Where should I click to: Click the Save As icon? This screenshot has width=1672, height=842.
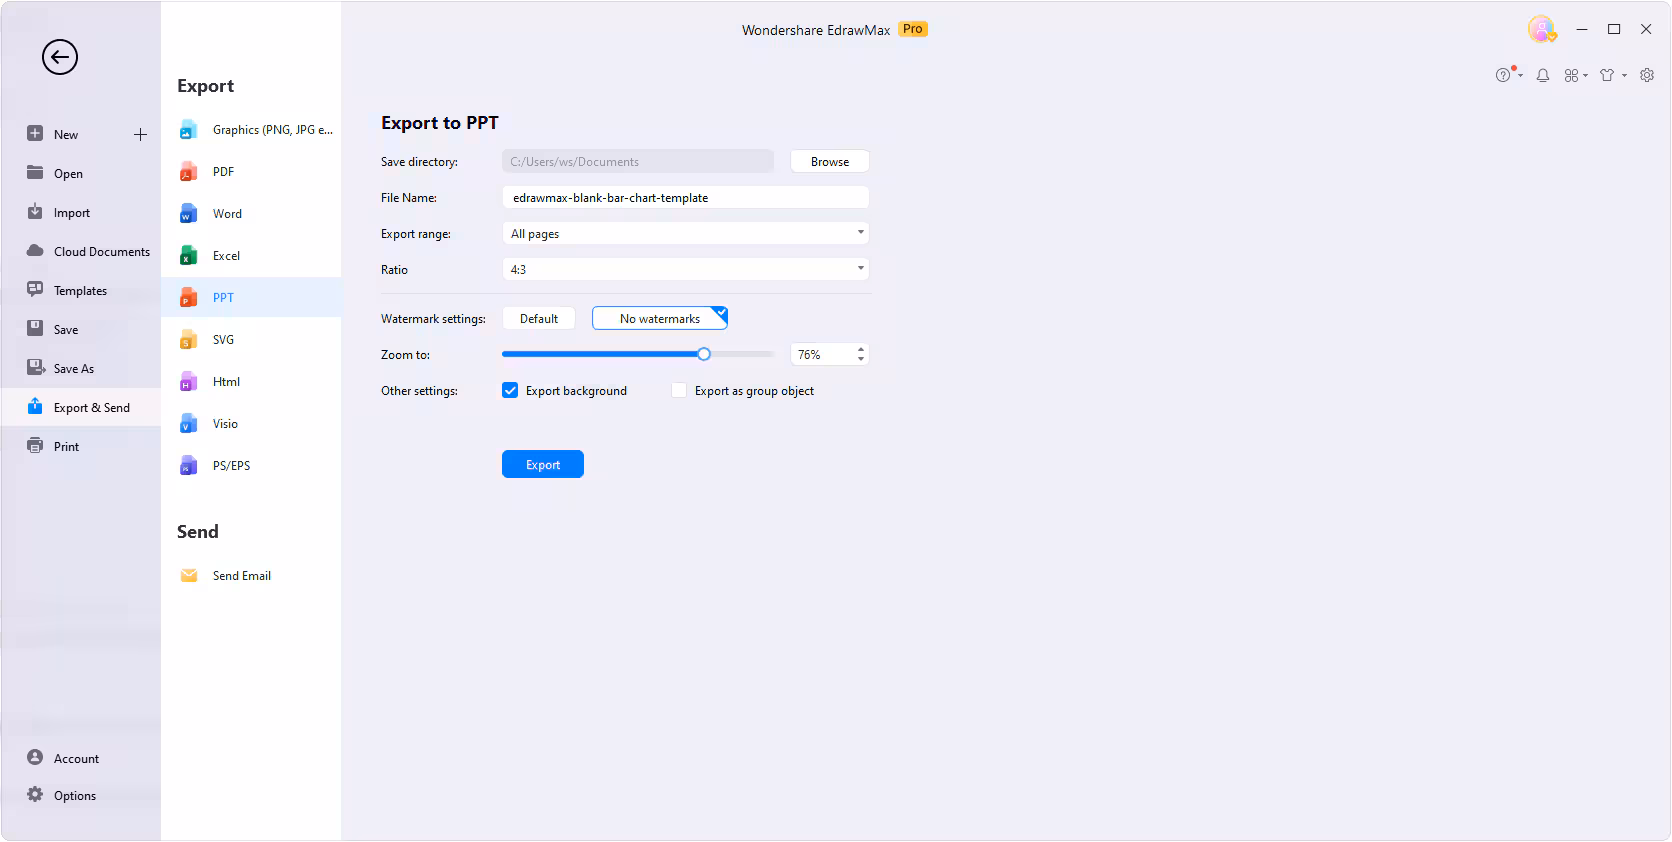point(36,368)
